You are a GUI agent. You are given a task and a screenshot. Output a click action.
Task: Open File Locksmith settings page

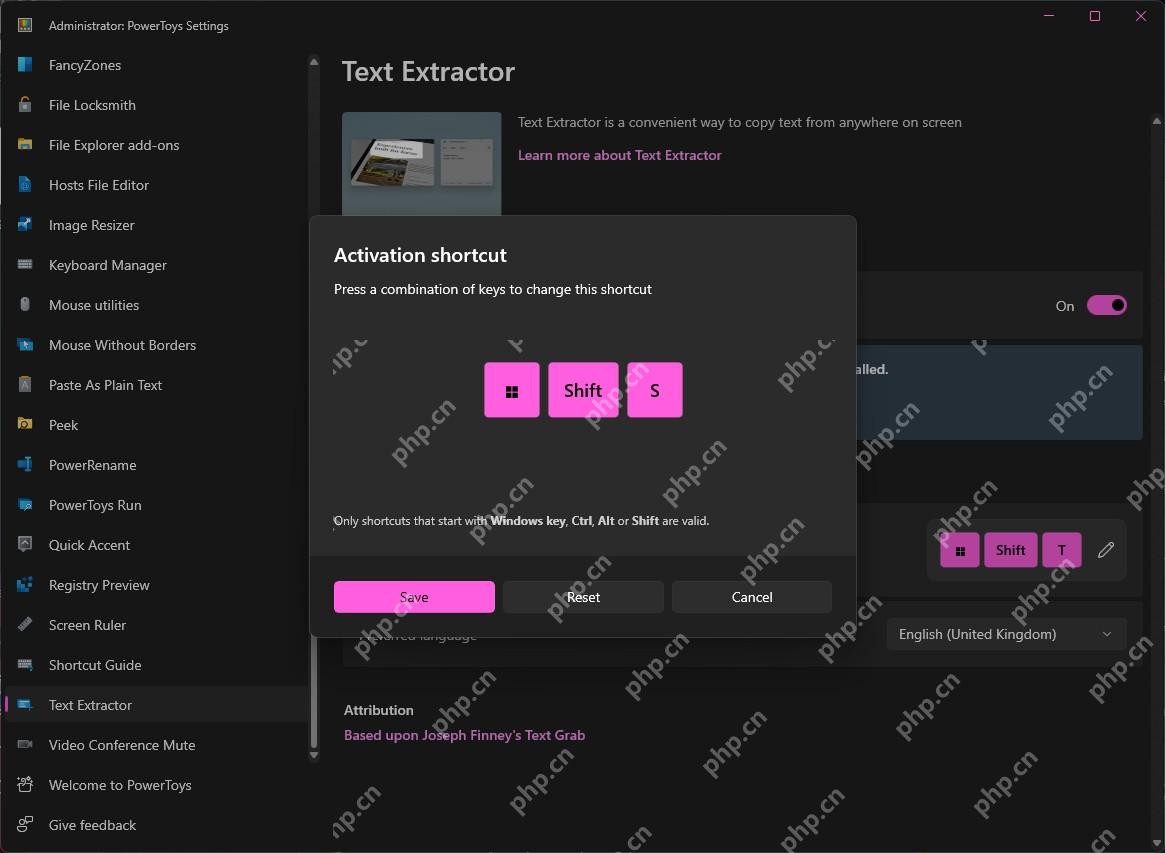pyautogui.click(x=92, y=106)
